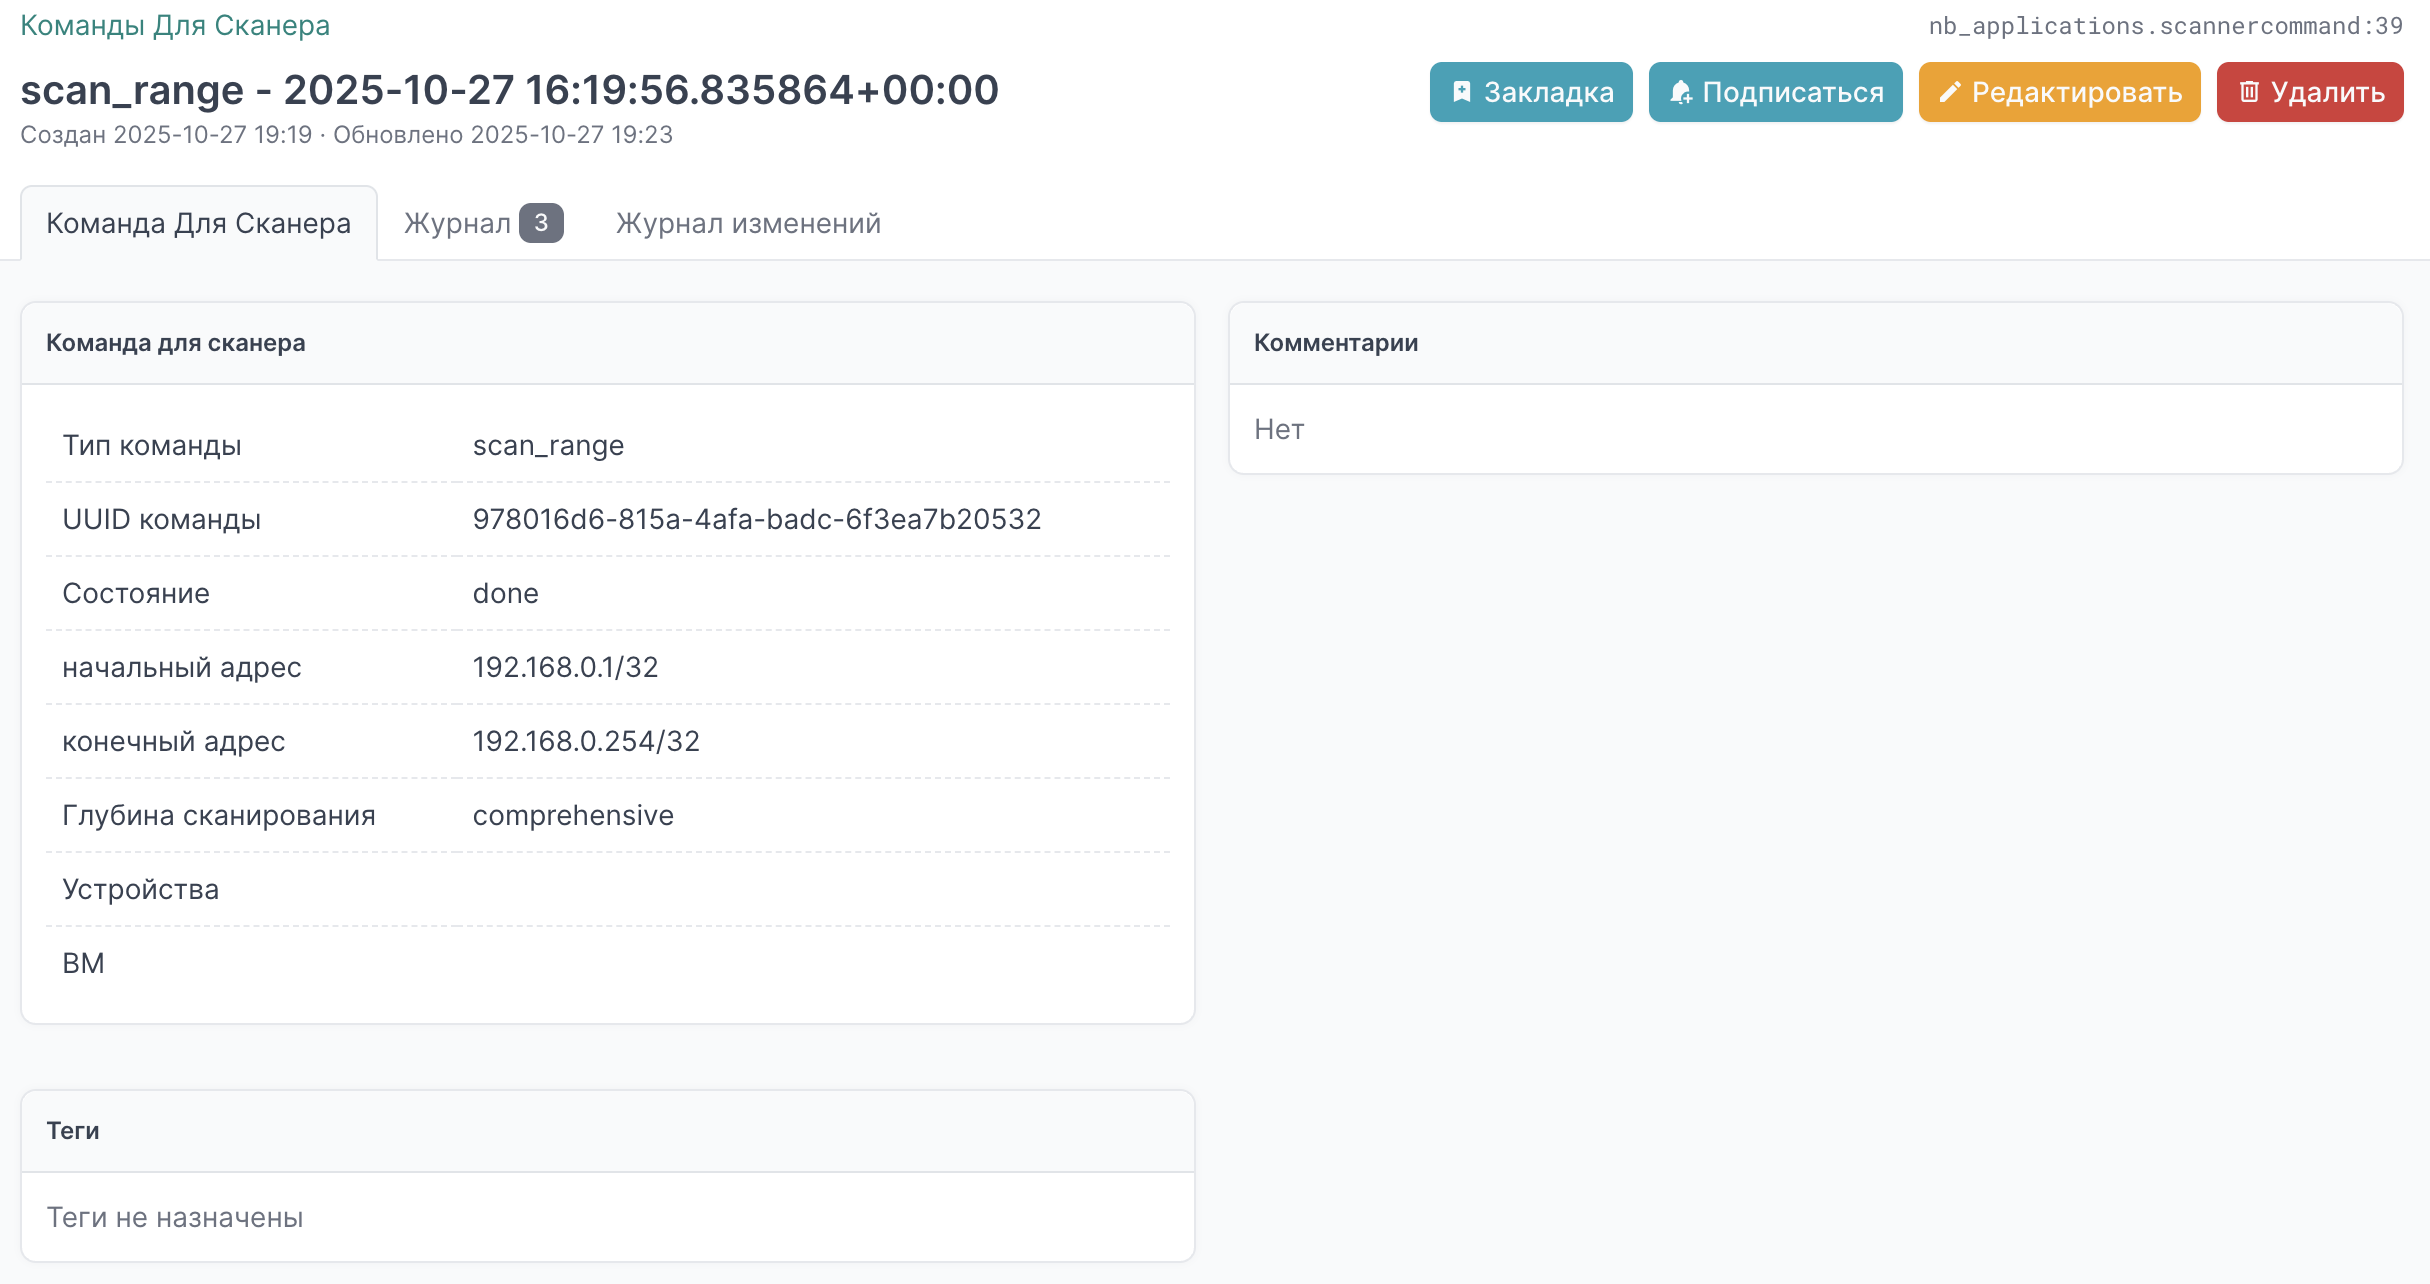Click the bookmark icon in Закладка button
This screenshot has height=1284, width=2430.
pos(1461,92)
